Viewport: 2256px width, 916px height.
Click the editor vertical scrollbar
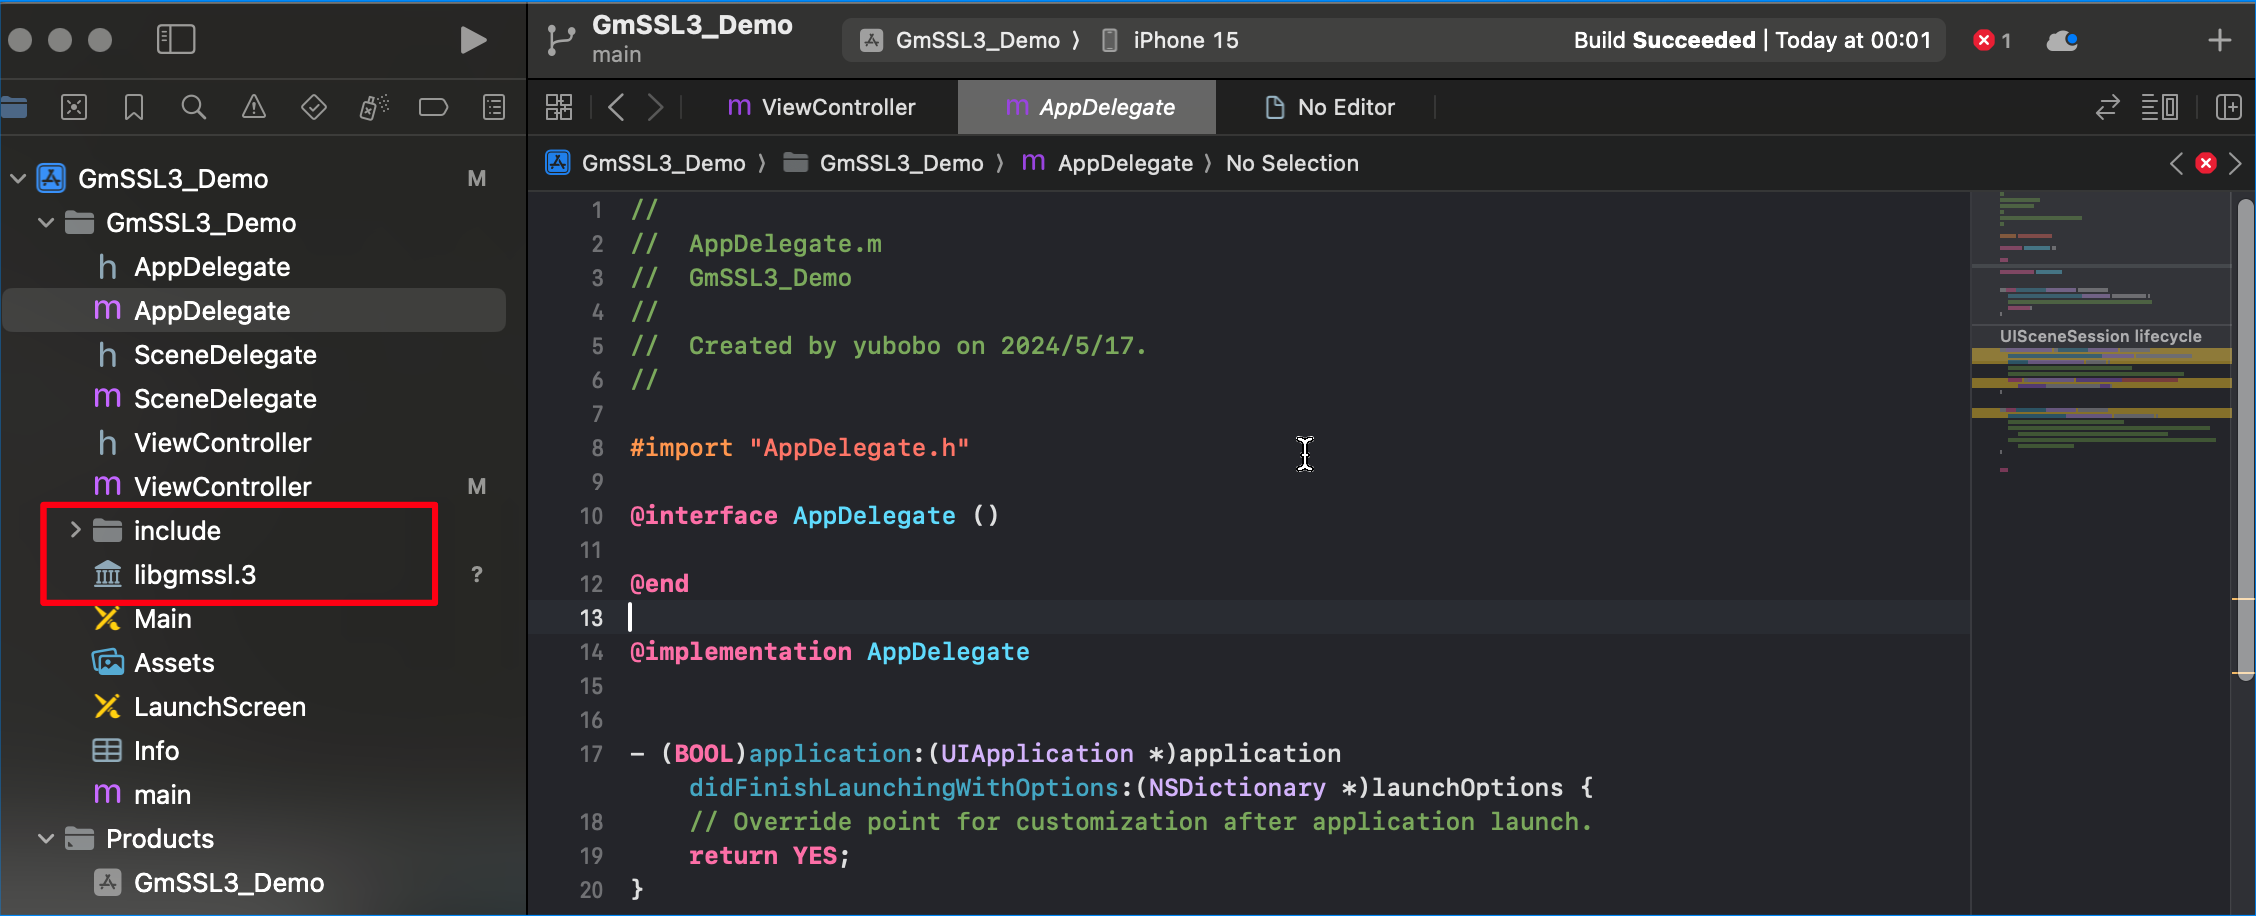click(2245, 440)
